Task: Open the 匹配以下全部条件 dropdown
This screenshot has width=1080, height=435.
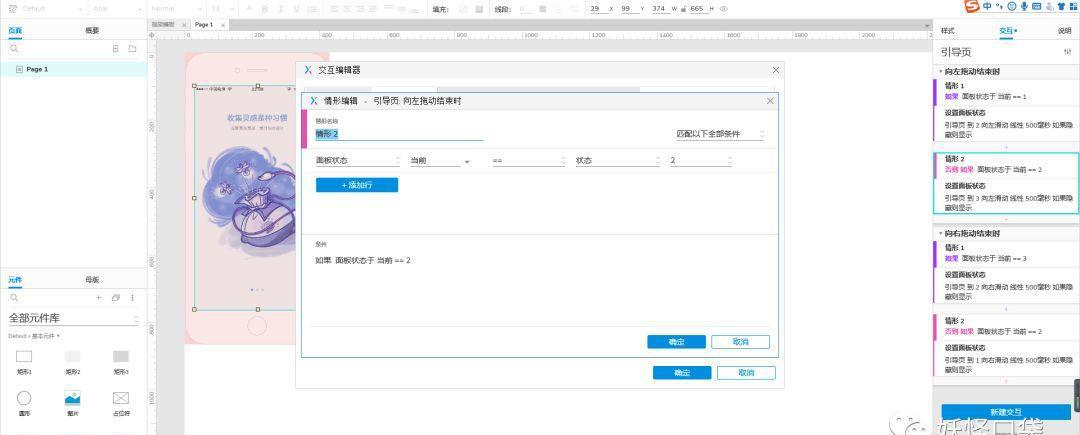Action: [720, 134]
